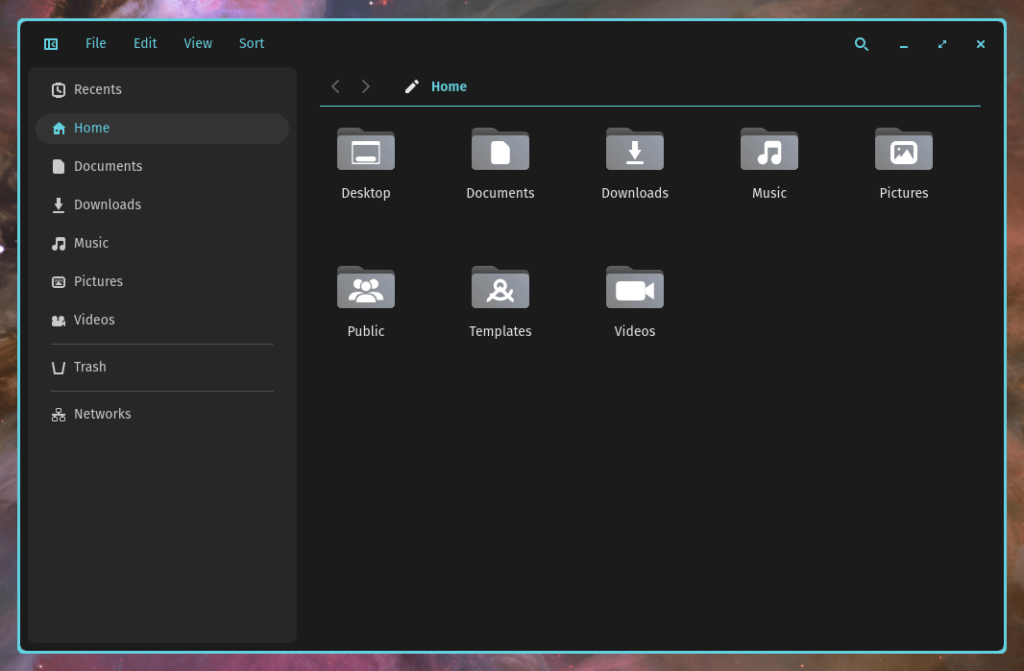Click the path edit pencil icon
Screen dimensions: 1024x671
(411, 86)
